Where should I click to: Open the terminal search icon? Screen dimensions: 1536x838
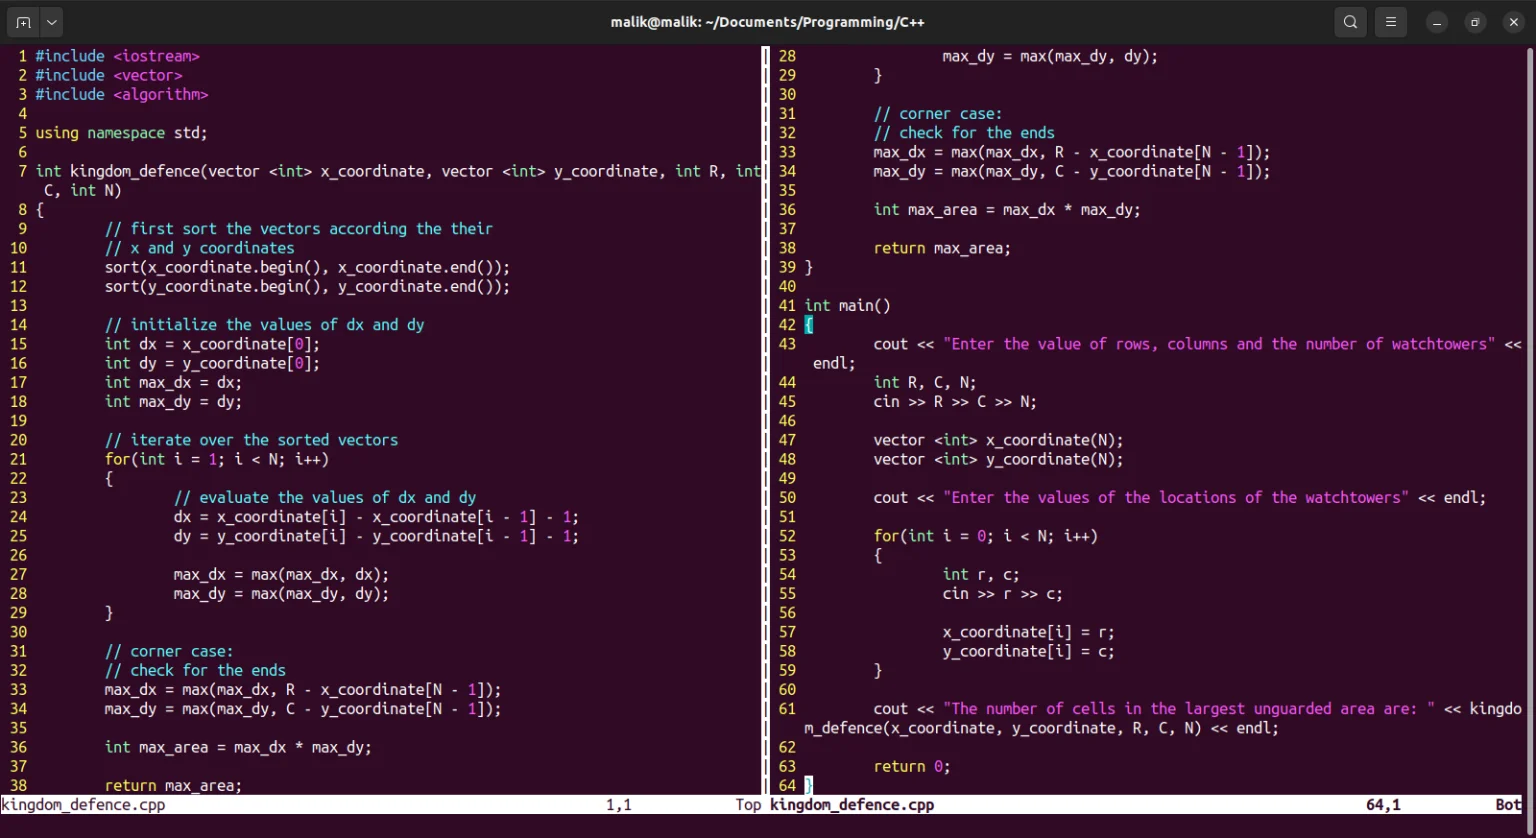[1351, 22]
